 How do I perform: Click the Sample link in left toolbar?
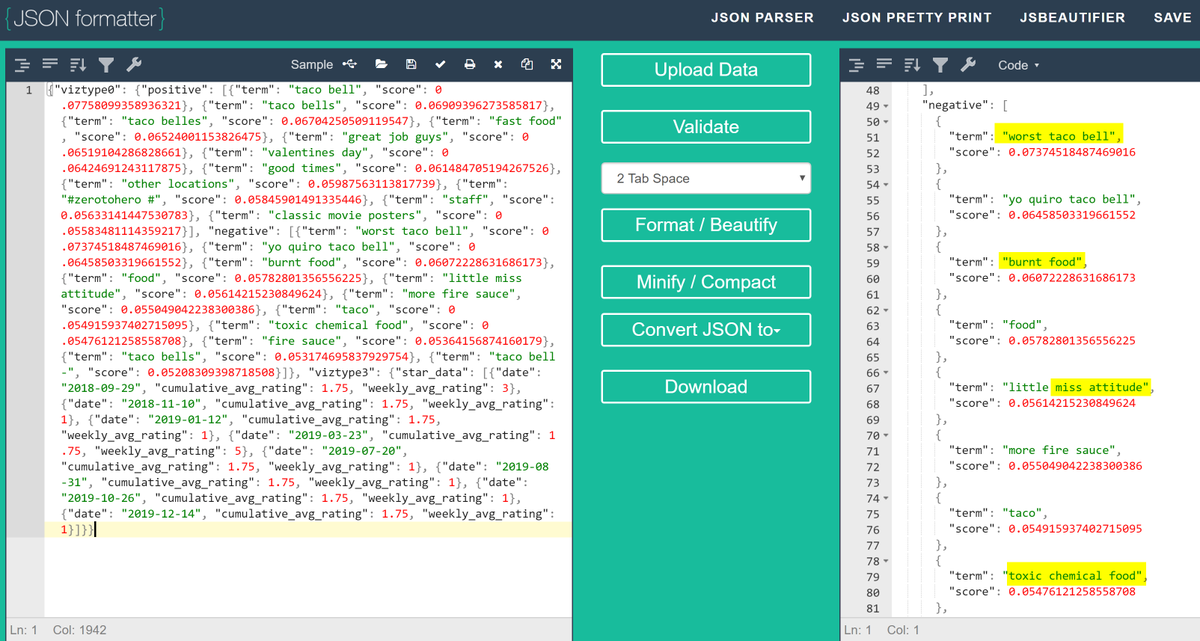312,64
